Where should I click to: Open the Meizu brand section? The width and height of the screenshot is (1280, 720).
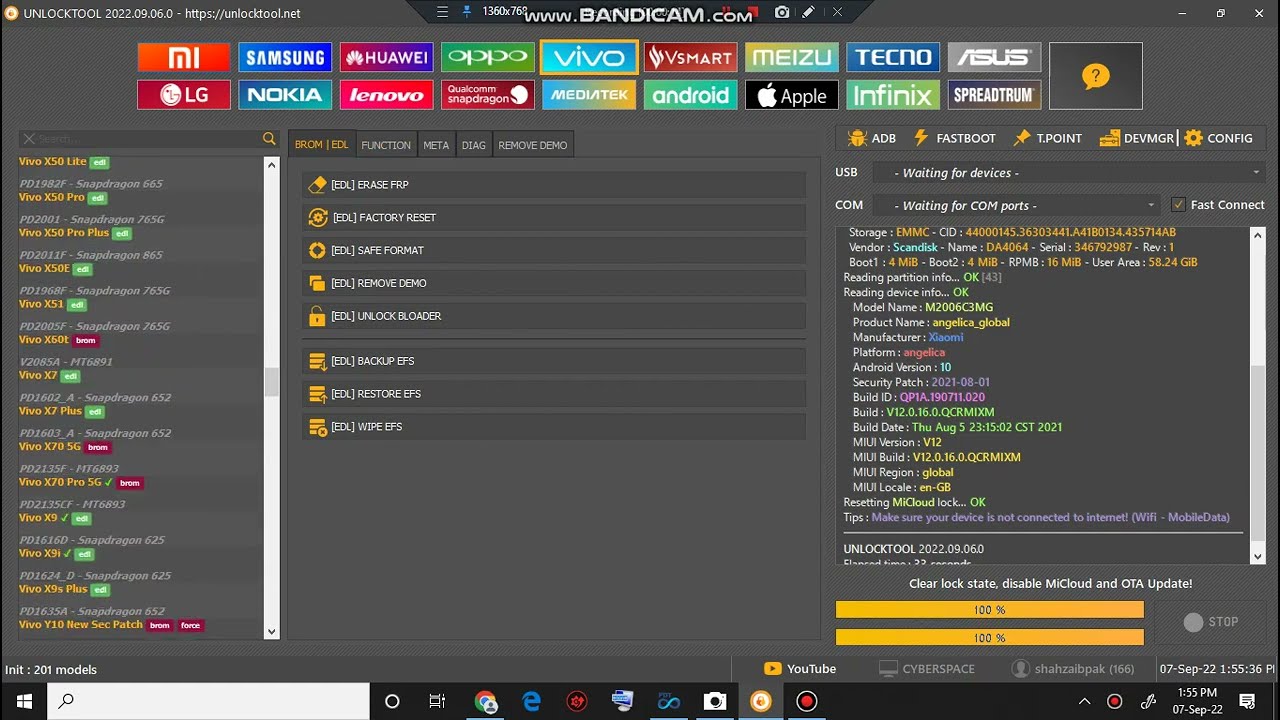pos(792,57)
